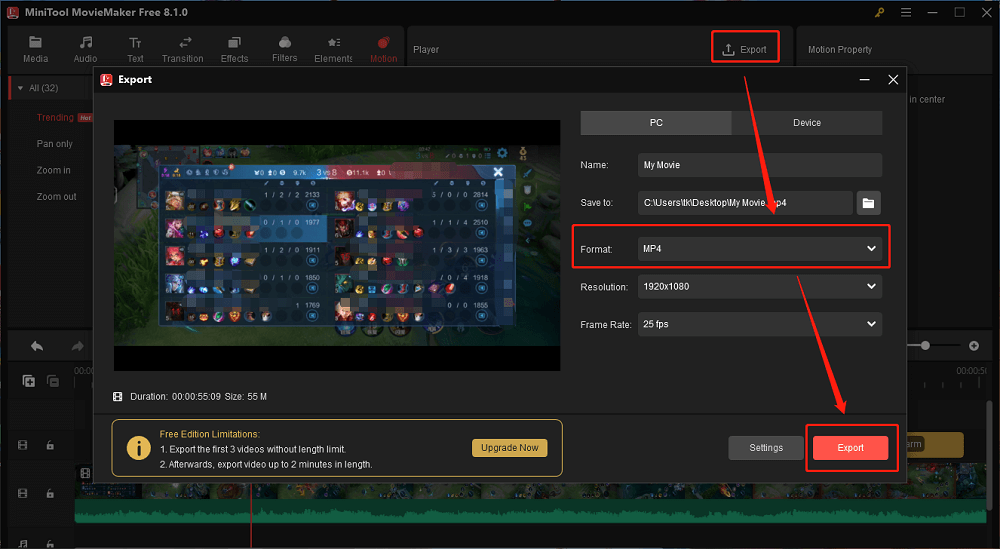
Task: Click the film icon beside Duration
Action: (x=117, y=397)
